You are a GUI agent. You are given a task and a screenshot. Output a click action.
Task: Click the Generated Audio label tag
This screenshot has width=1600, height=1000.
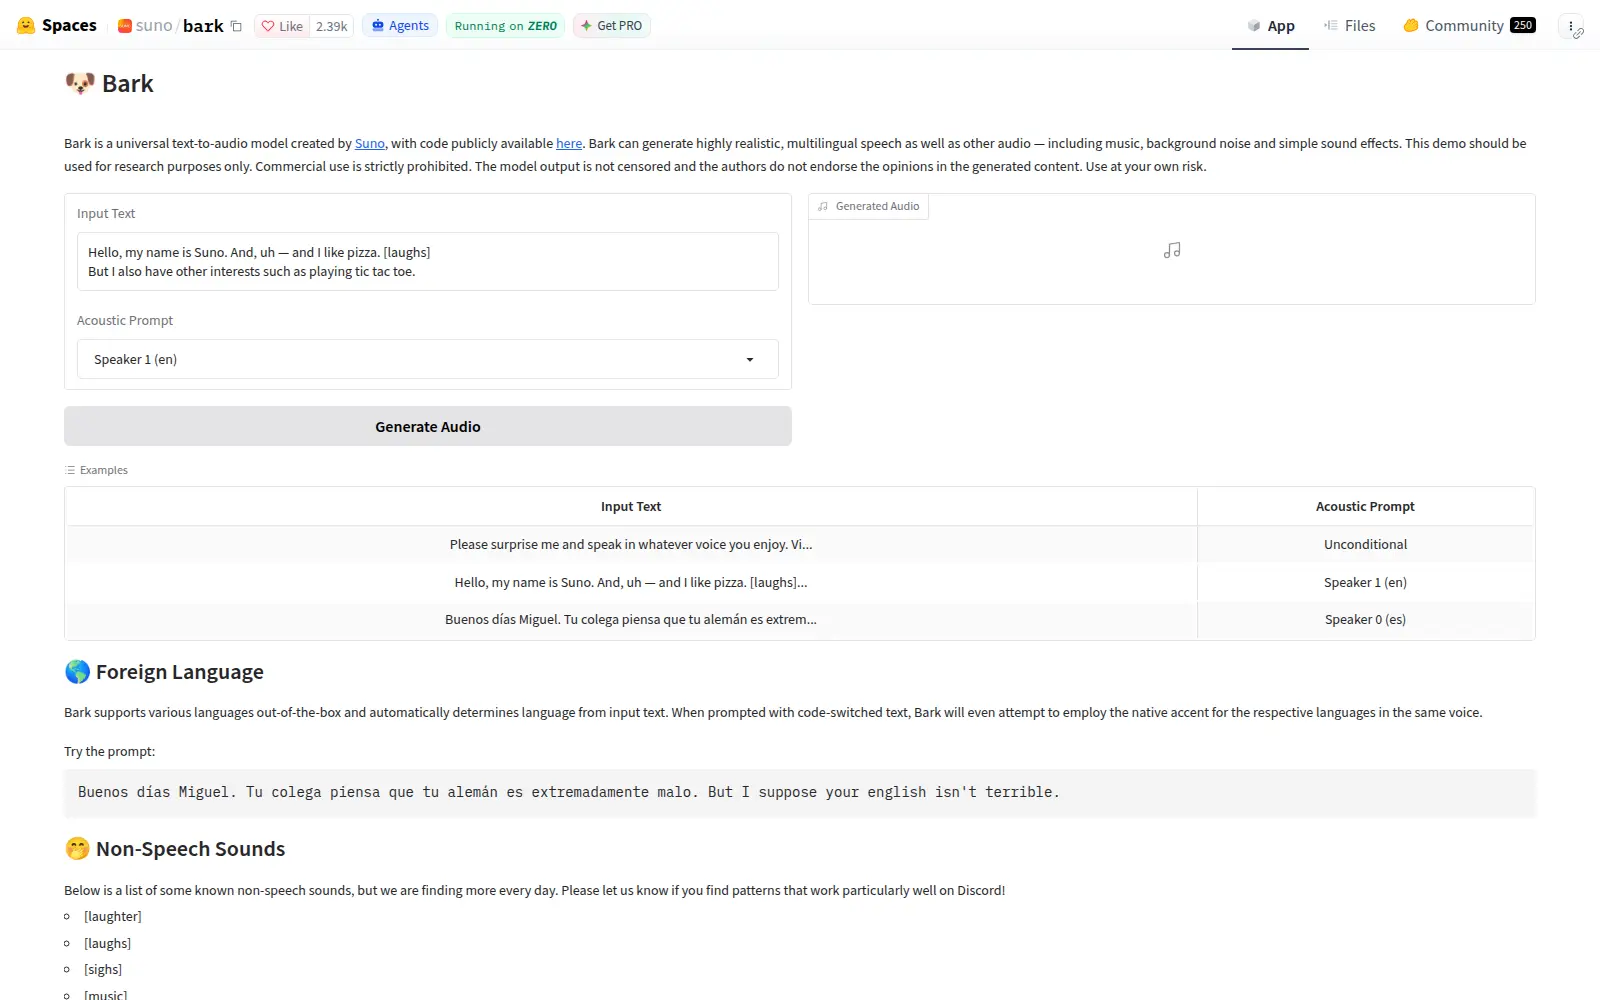click(x=868, y=206)
